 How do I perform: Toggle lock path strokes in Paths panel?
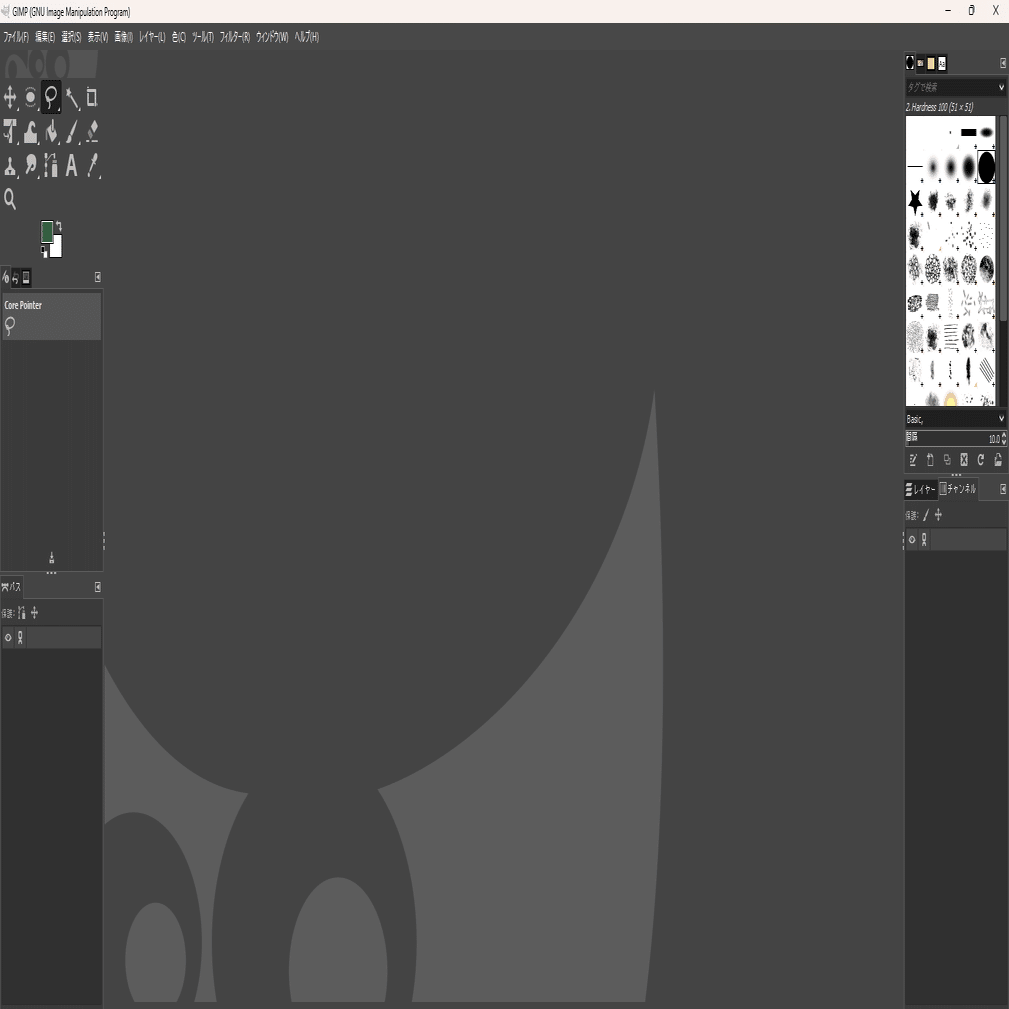22,613
